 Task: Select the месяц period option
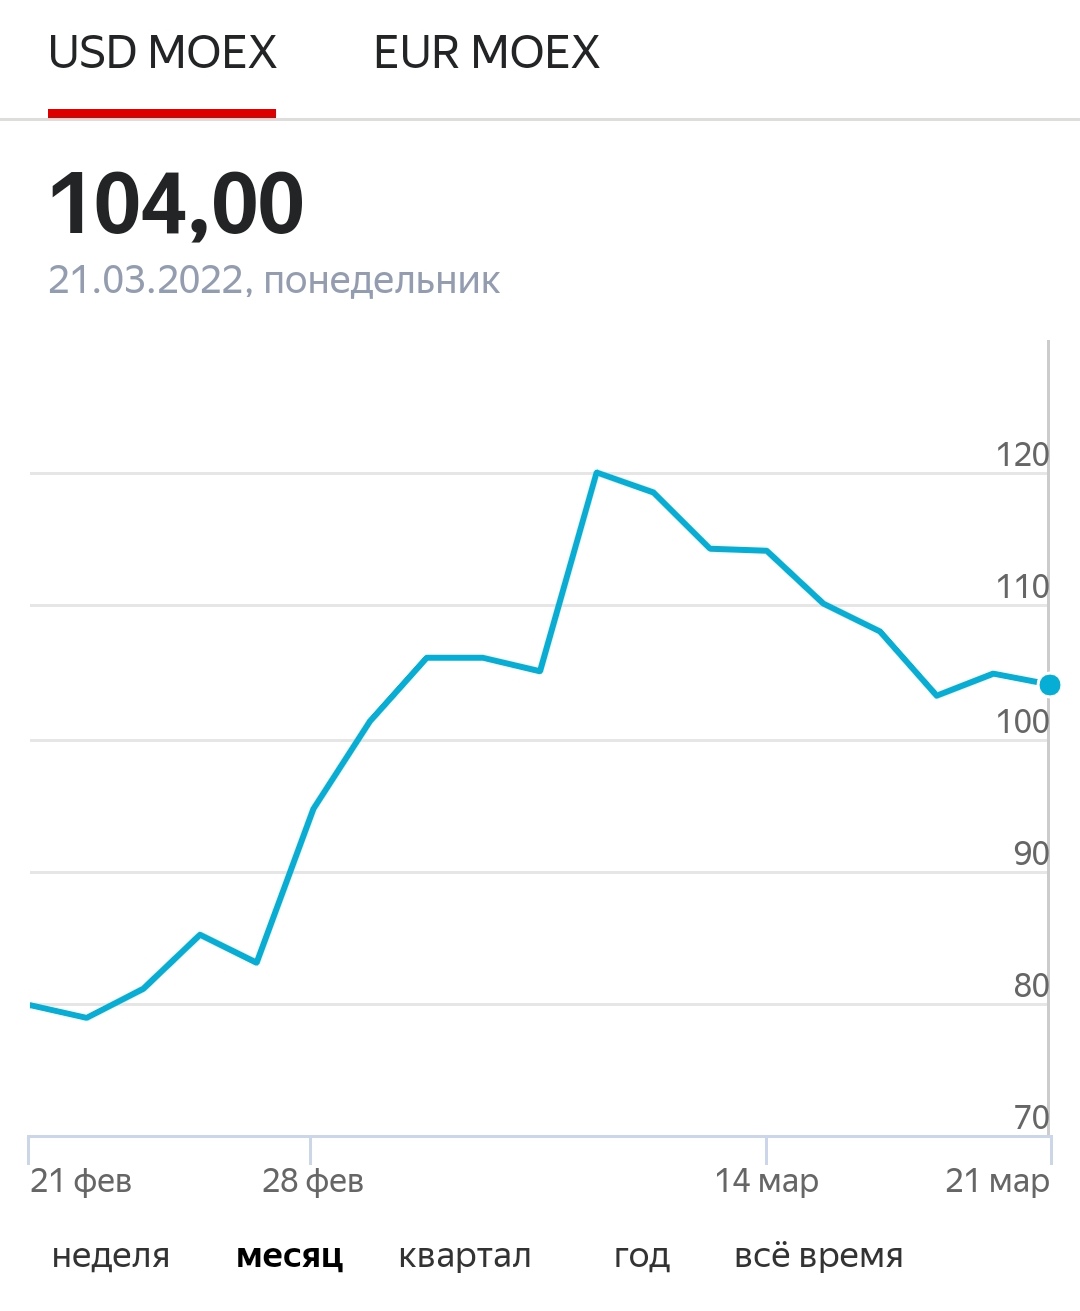pyautogui.click(x=290, y=1255)
